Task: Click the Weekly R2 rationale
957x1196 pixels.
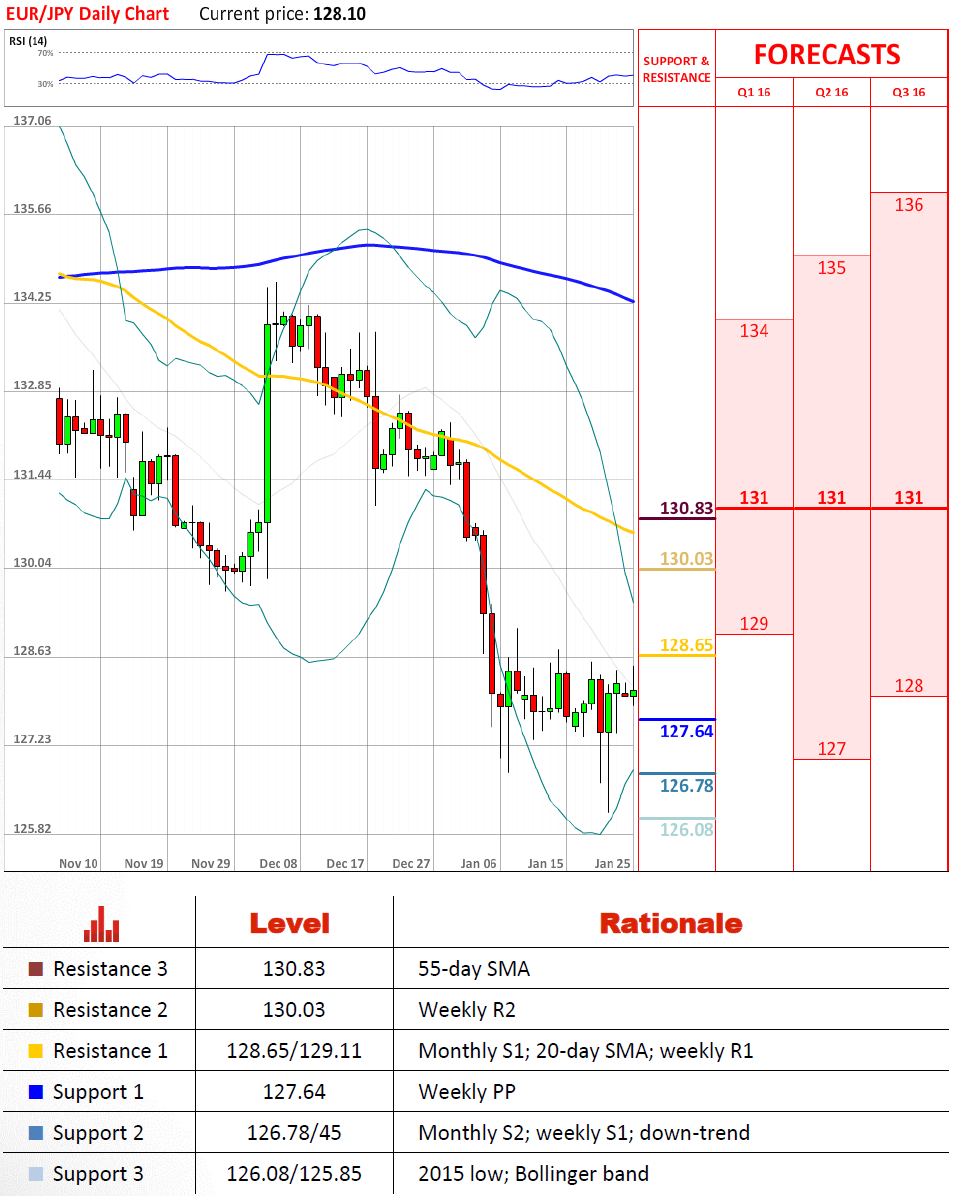Action: pyautogui.click(x=467, y=1010)
